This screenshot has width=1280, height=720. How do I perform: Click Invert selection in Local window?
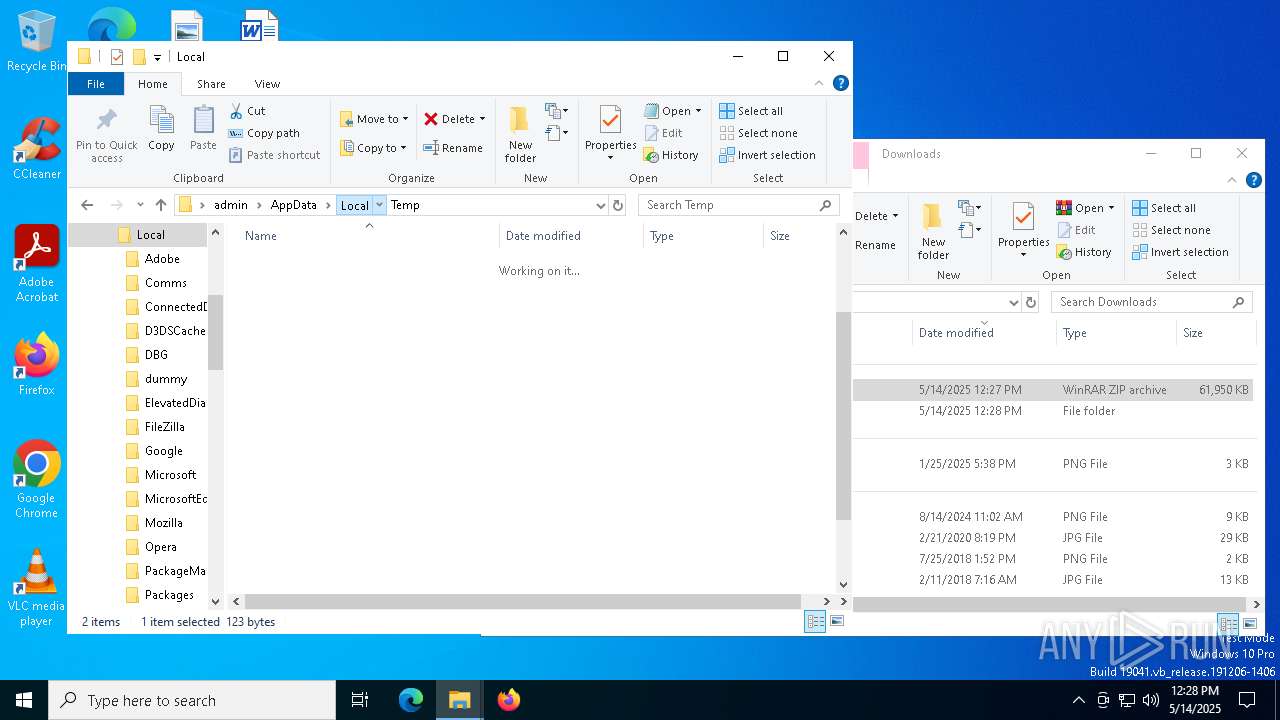click(x=767, y=155)
